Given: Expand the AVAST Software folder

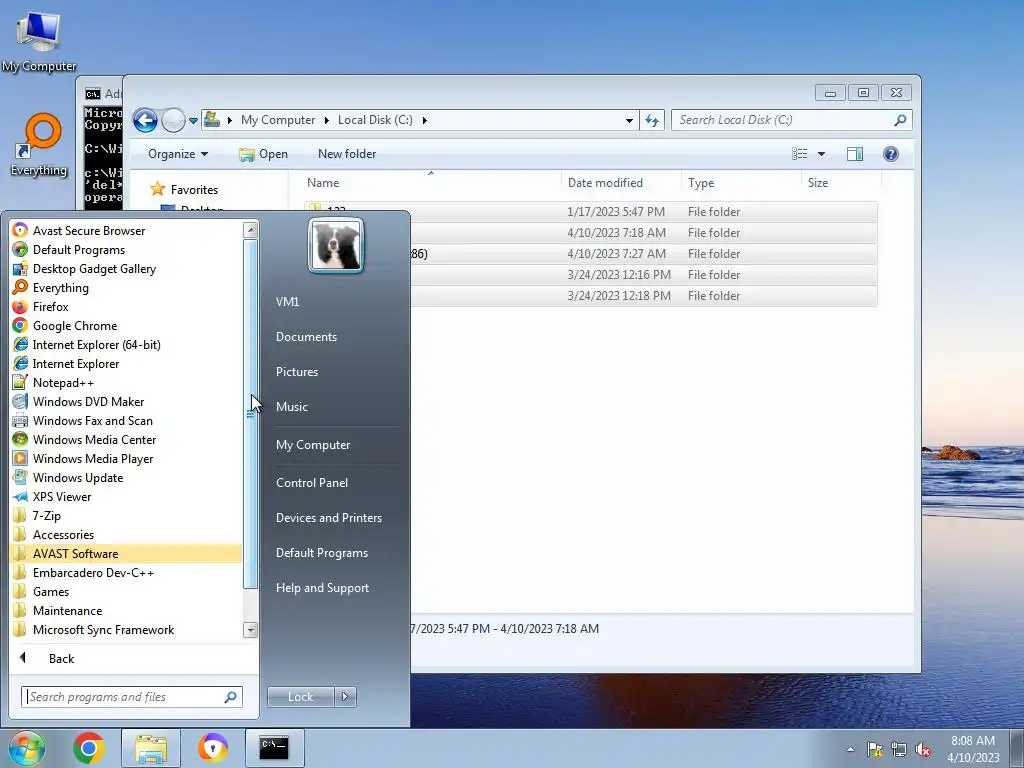Looking at the screenshot, I should click(x=126, y=553).
